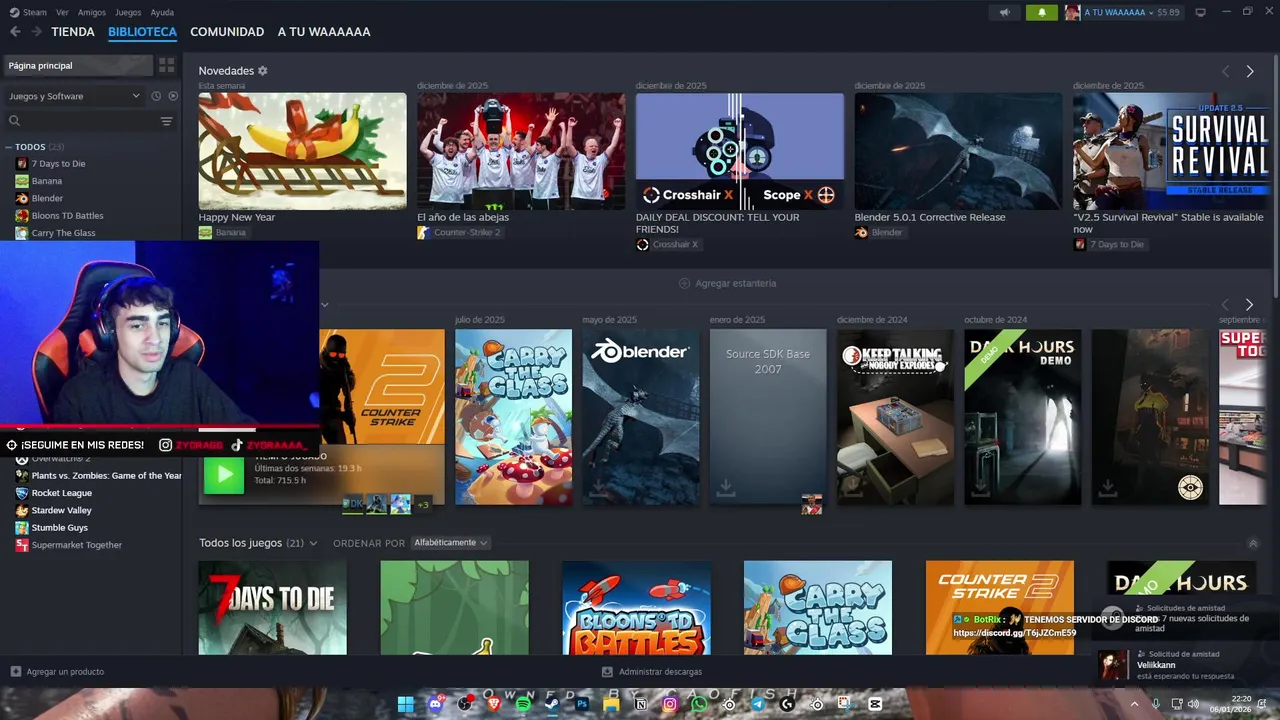Open the announcements megaphone icon
Screen dimensions: 1280x720
pos(1004,12)
